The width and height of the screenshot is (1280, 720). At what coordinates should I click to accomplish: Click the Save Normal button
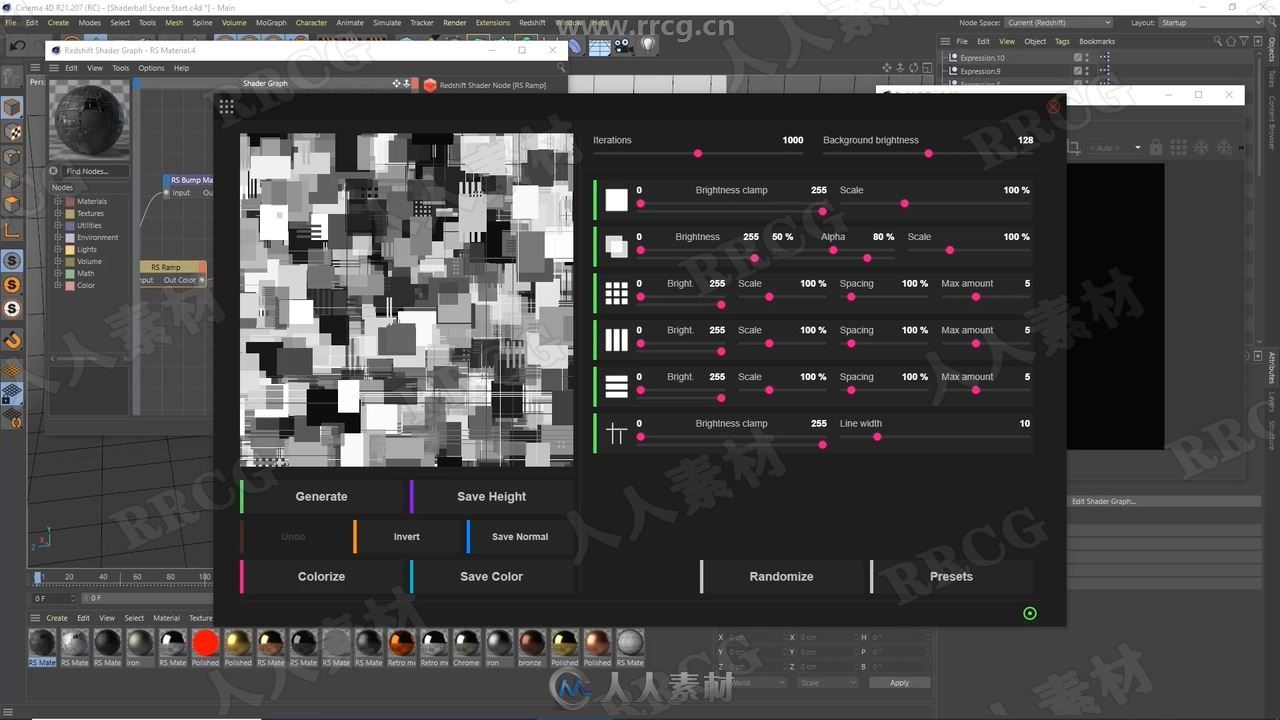tap(520, 536)
